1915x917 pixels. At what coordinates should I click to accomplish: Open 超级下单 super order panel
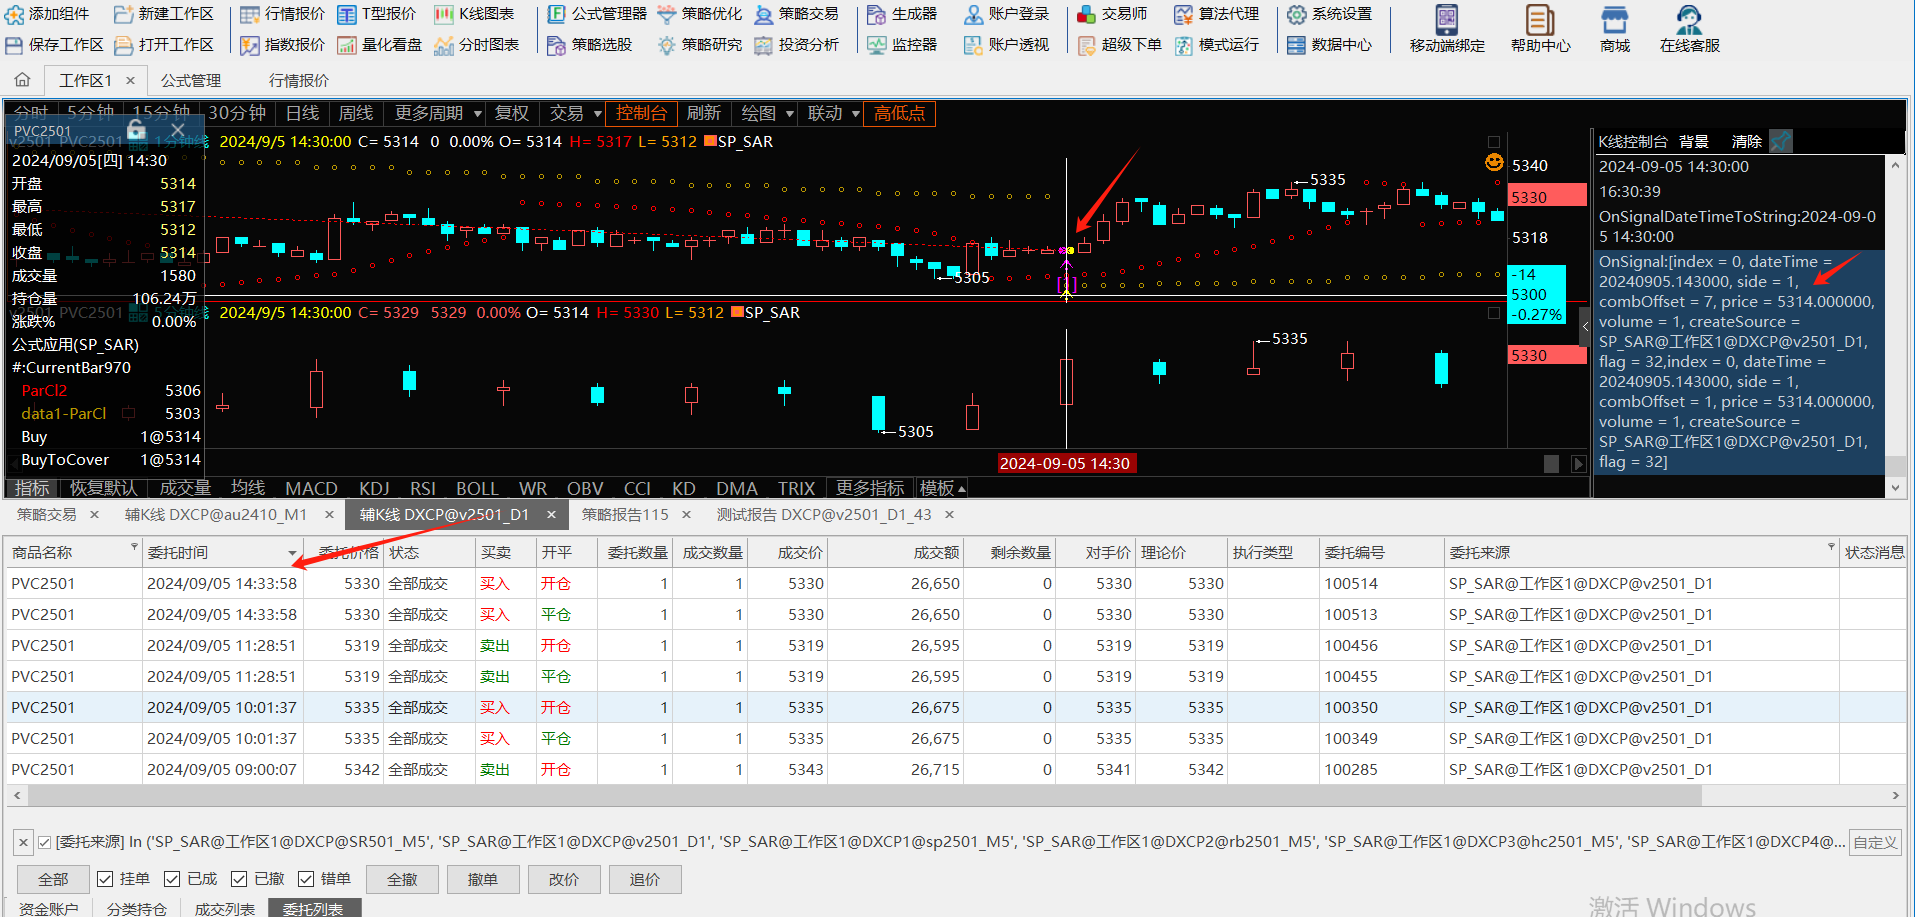[x=1119, y=45]
